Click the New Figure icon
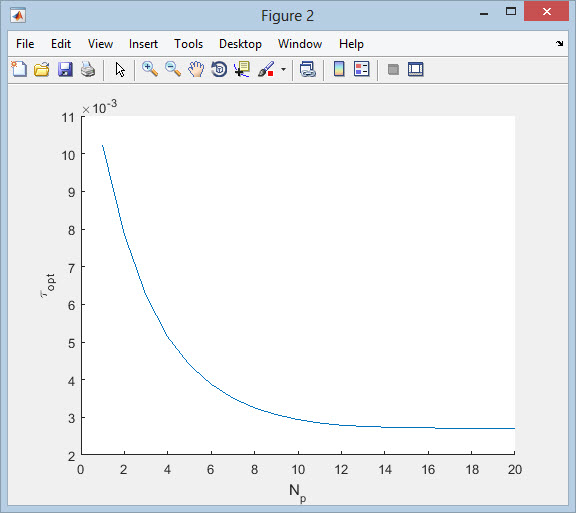 (x=19, y=69)
